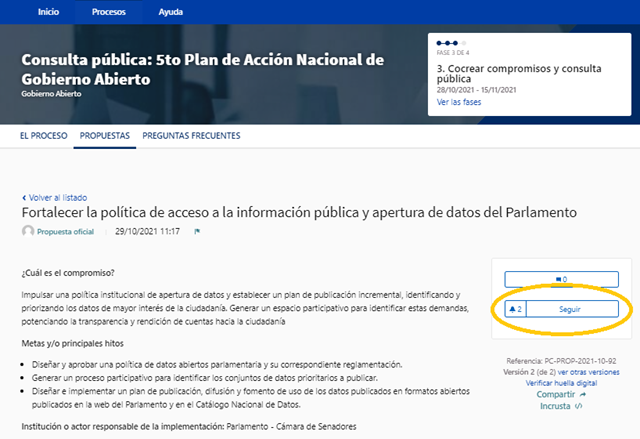Click the proposal title about Parlamento
Screen dimensions: 640x439
(299, 213)
